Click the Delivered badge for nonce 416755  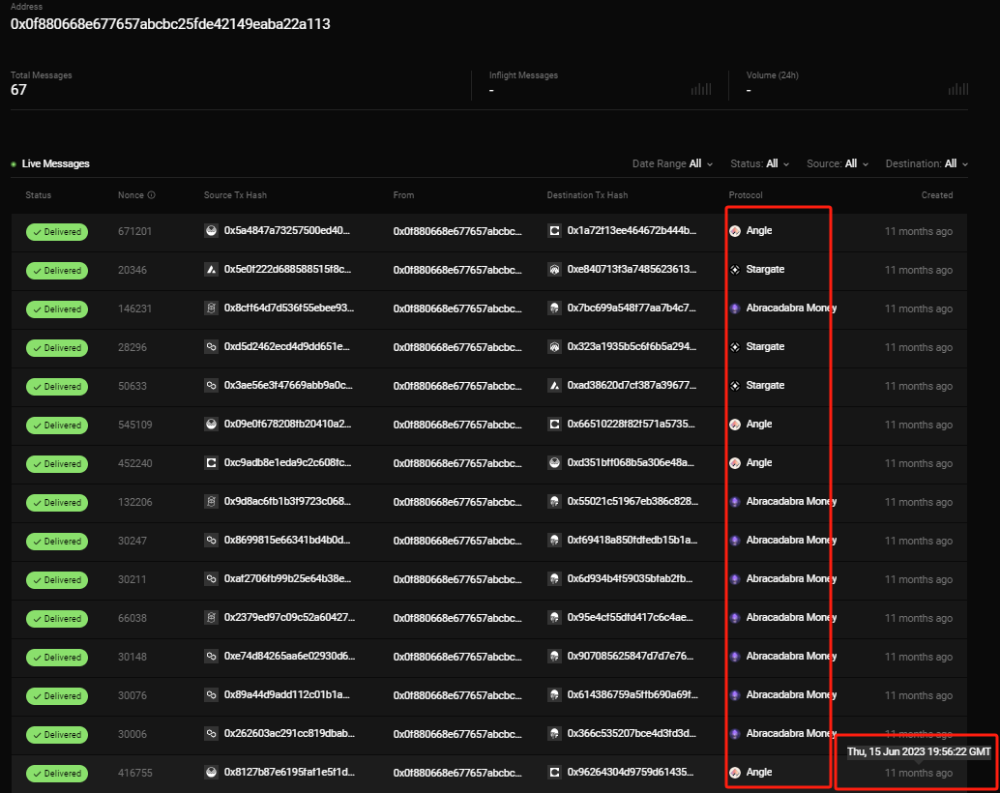57,773
